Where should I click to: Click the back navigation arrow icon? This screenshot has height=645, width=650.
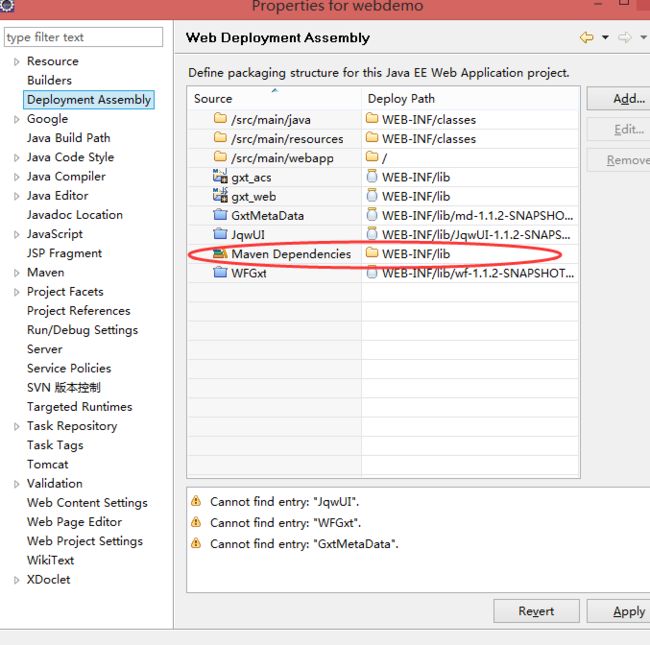587,38
